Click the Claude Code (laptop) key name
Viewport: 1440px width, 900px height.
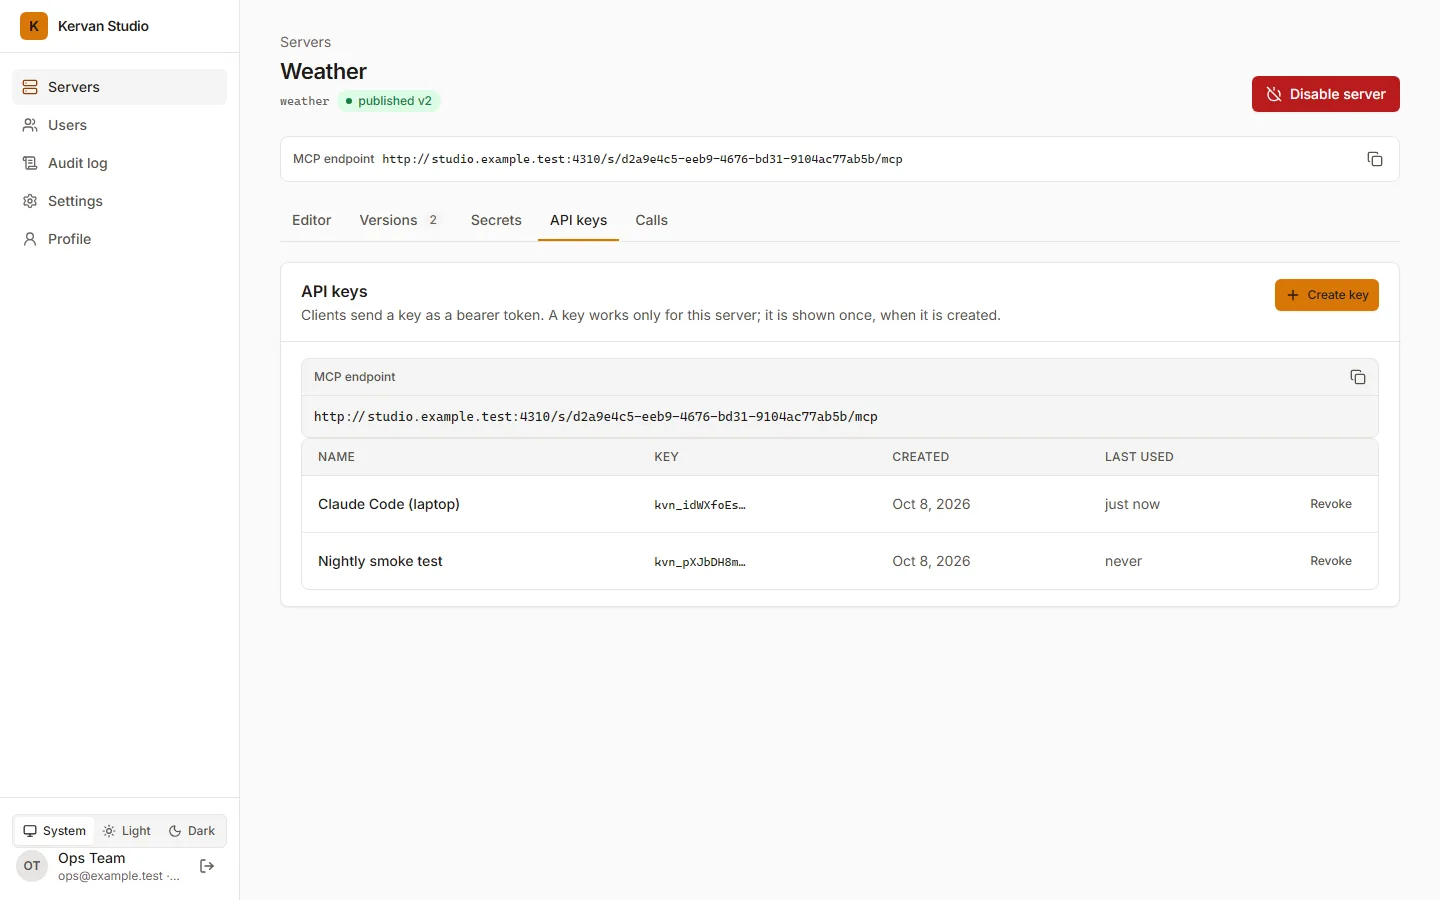[389, 504]
